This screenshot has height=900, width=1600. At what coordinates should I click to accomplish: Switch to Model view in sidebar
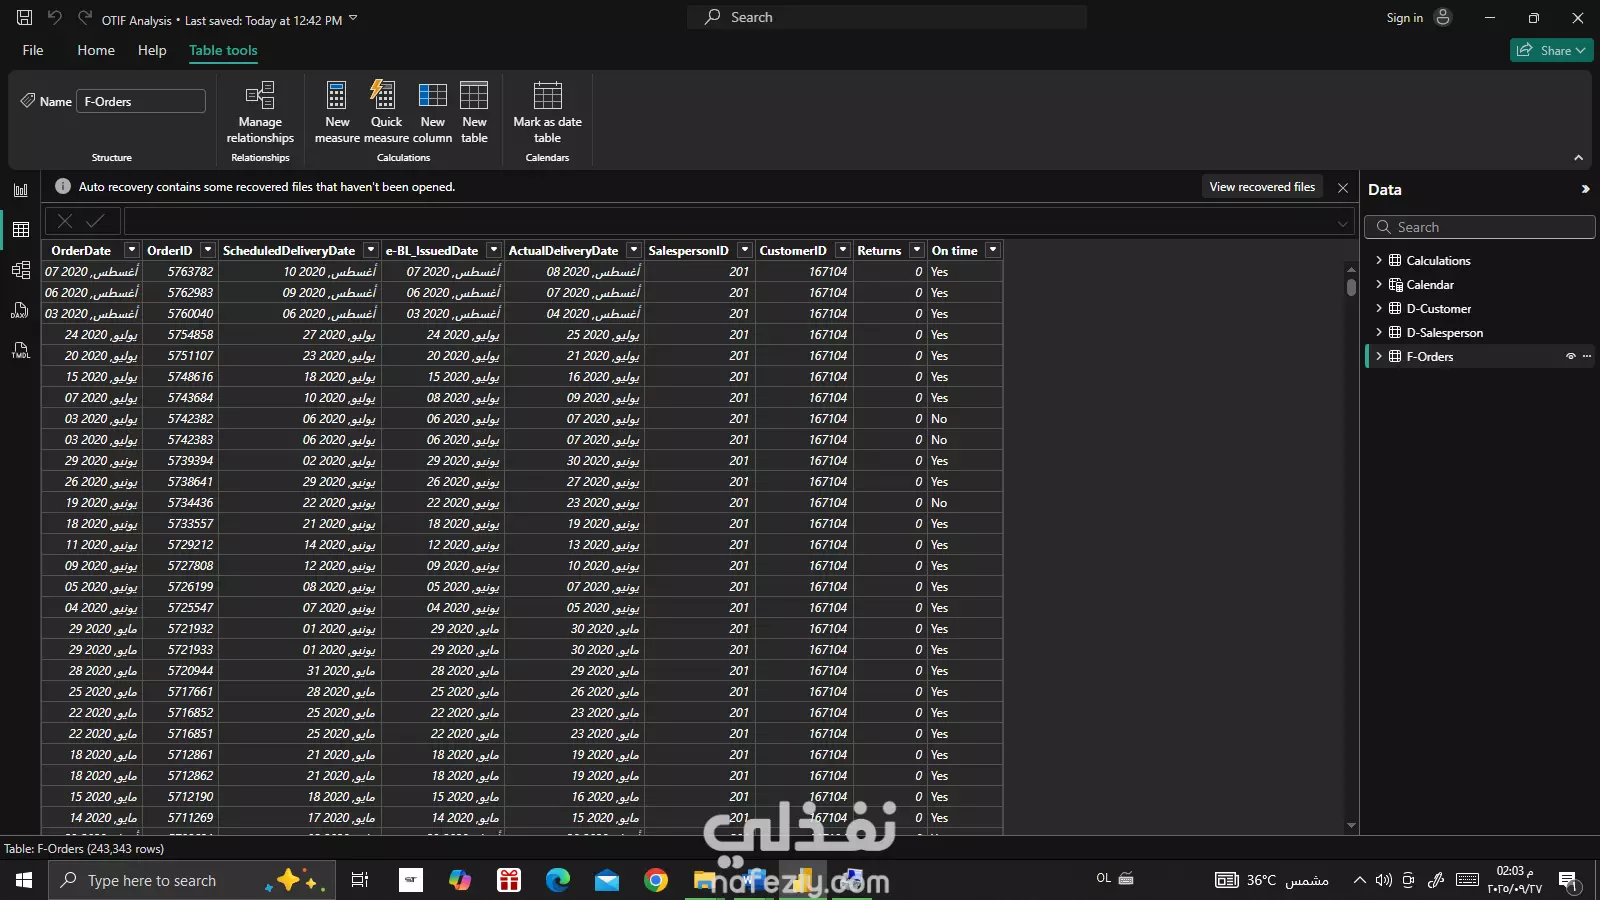tap(20, 270)
